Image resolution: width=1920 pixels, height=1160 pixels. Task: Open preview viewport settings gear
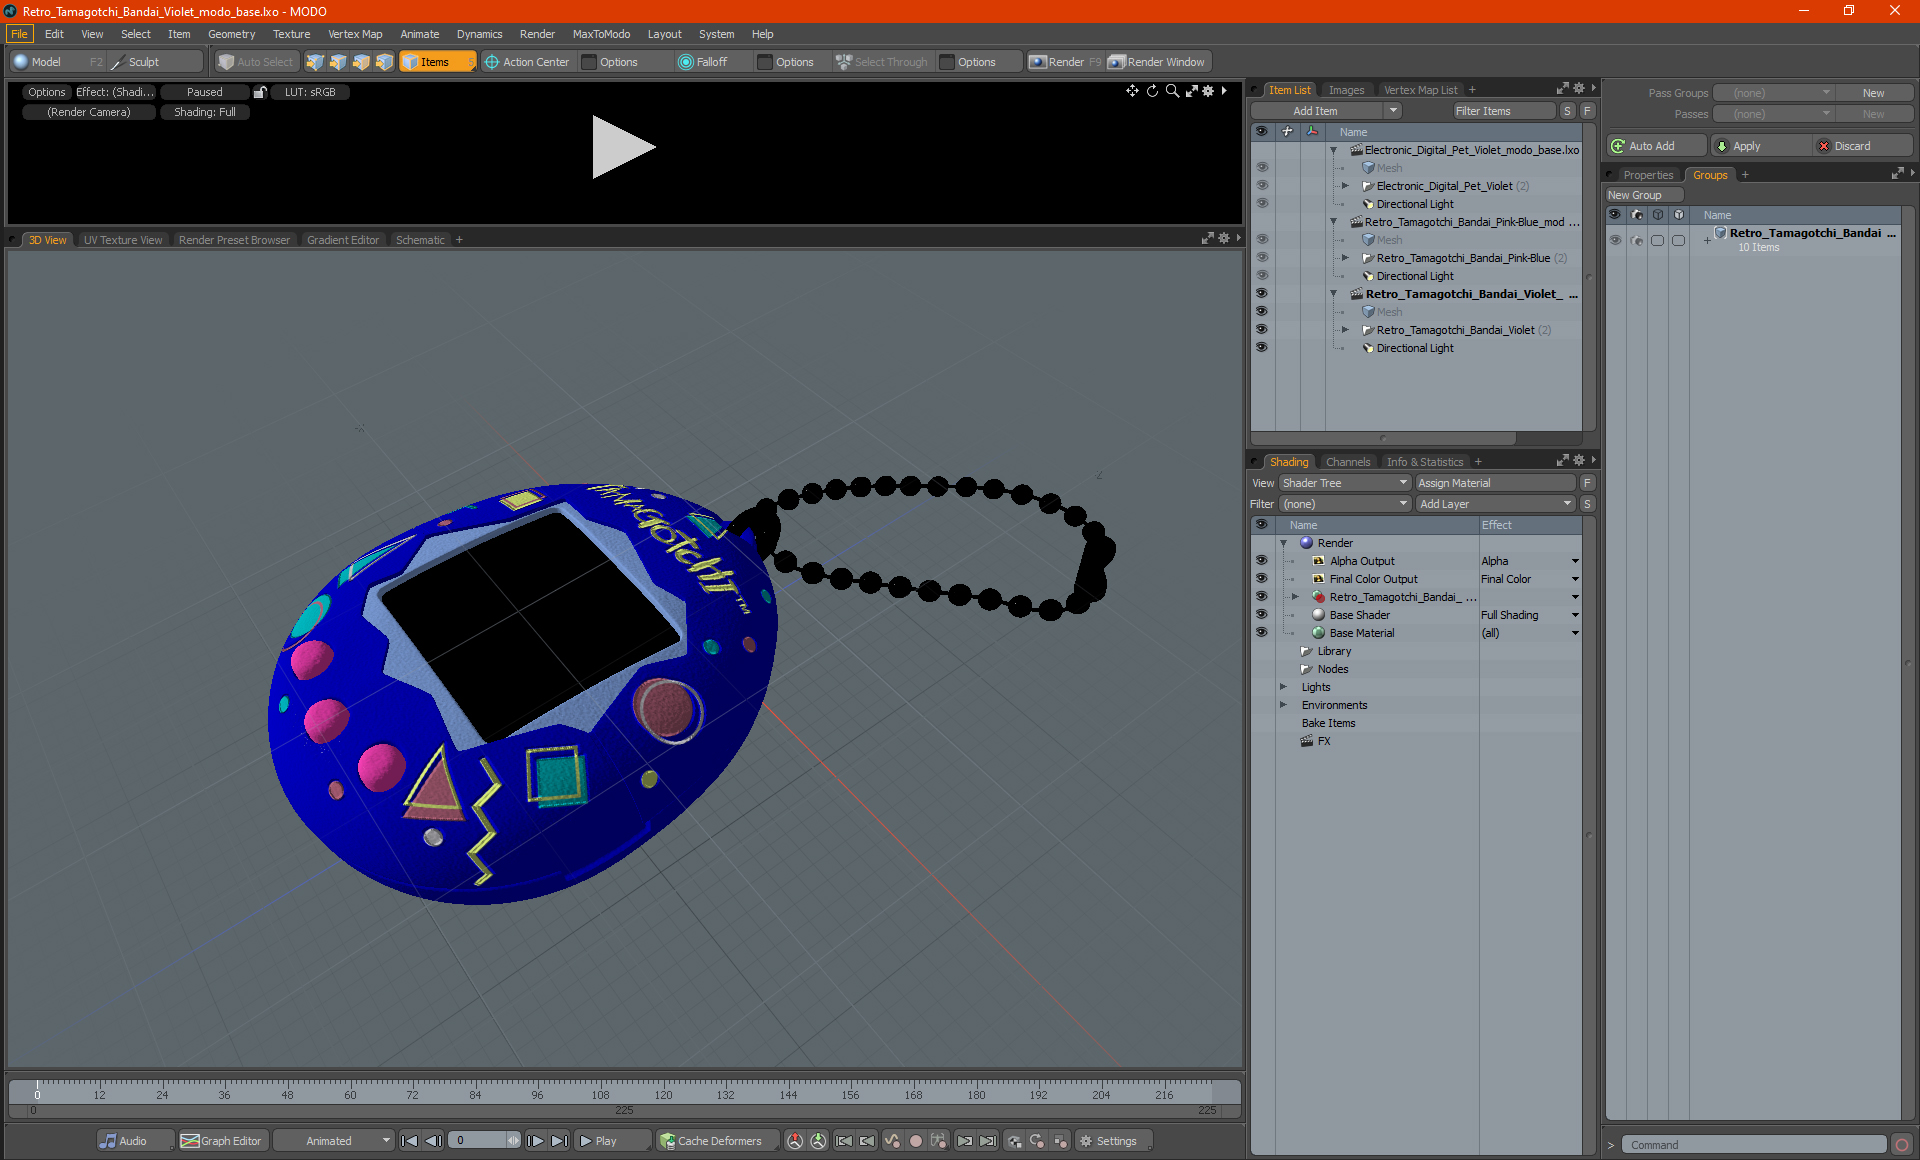click(1208, 91)
